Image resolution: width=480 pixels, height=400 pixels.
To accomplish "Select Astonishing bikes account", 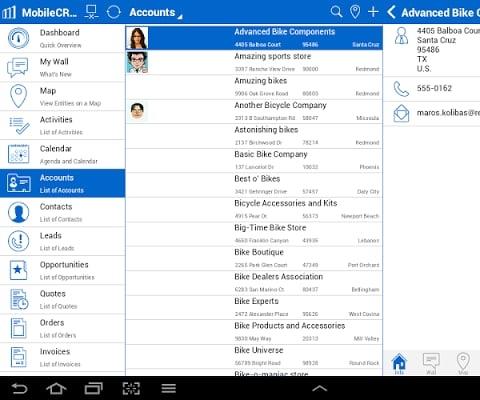I will 254,136.
